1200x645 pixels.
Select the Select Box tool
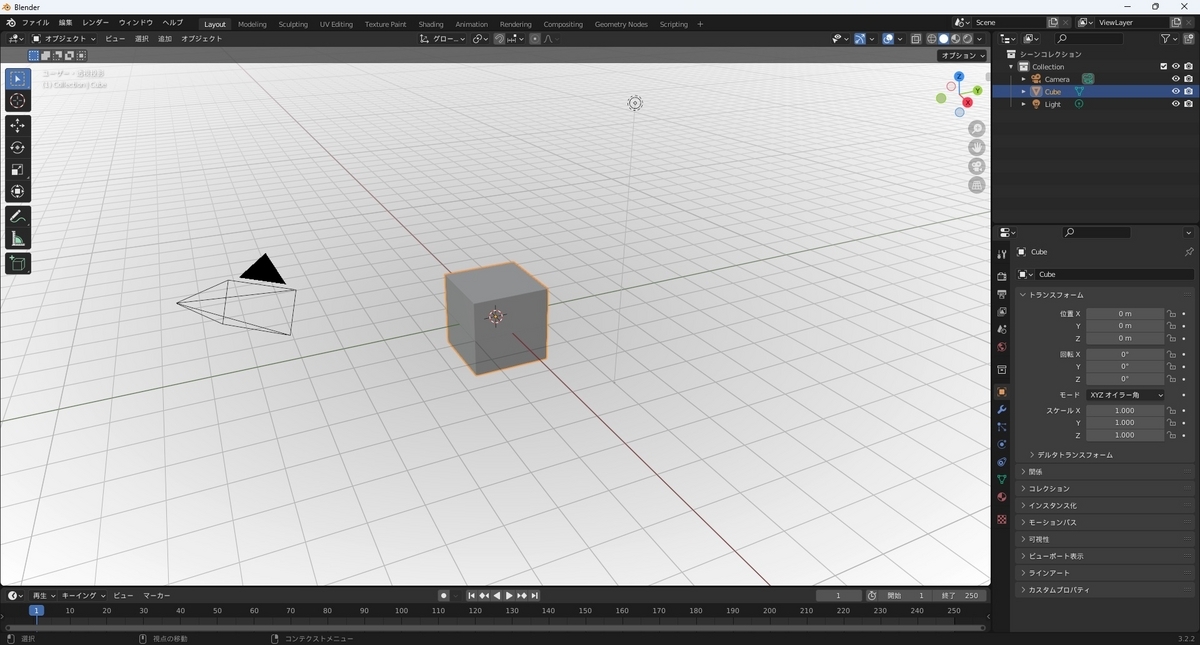click(x=18, y=79)
